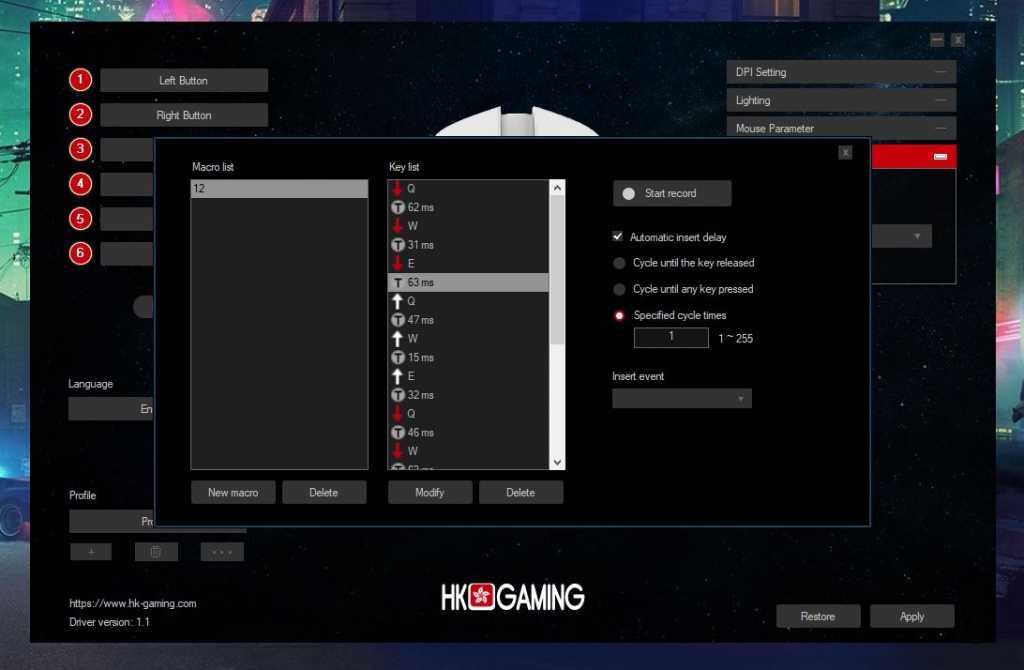Viewport: 1024px width, 670px height.
Task: Choose Cycle until any key pressed
Action: coord(620,289)
